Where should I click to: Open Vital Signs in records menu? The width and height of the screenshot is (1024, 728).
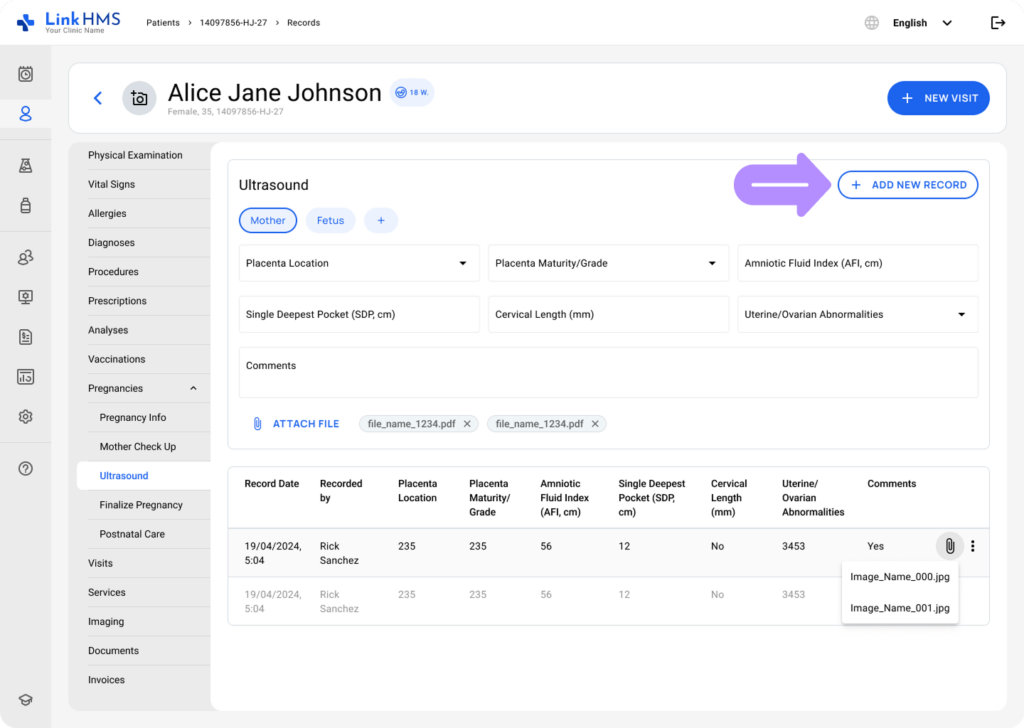pyautogui.click(x=111, y=185)
